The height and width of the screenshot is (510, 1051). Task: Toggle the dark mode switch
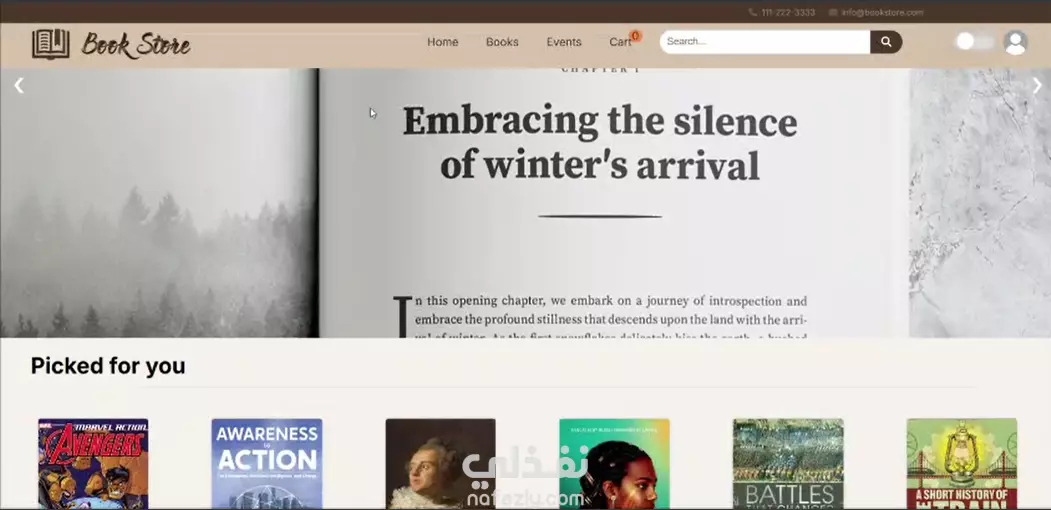975,42
